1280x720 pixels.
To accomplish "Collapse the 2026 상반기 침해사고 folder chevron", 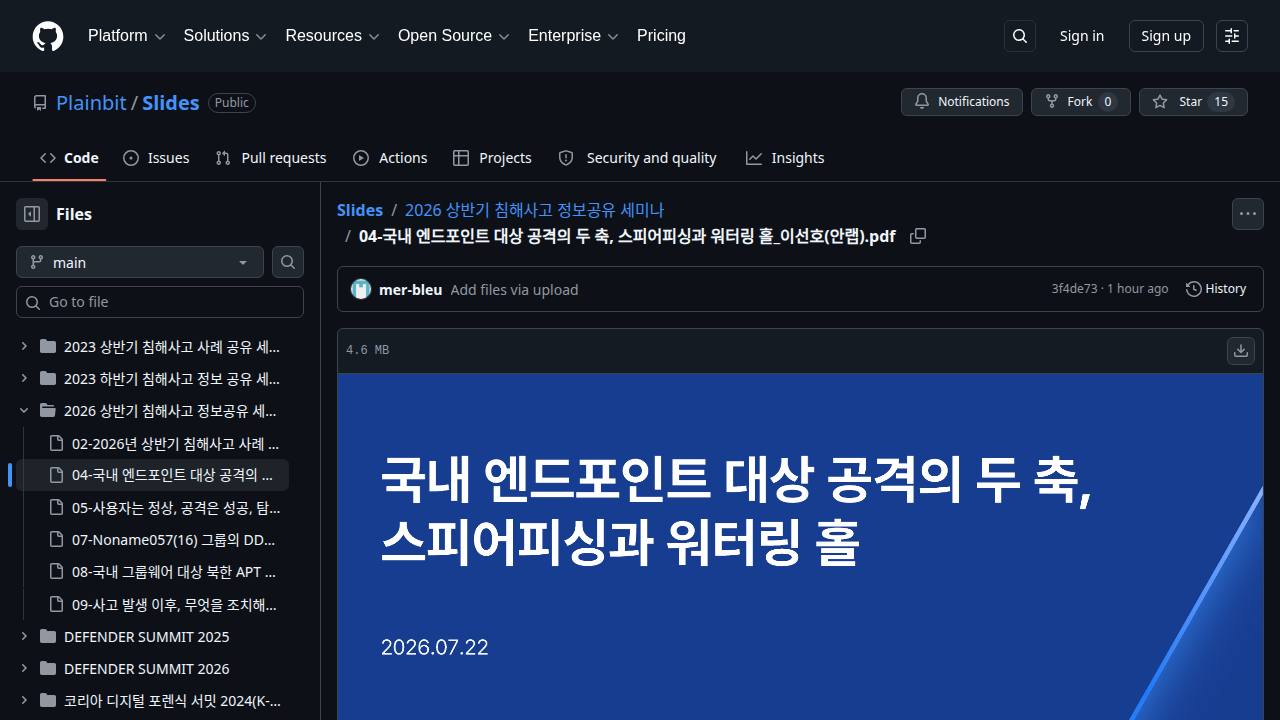I will click(24, 411).
